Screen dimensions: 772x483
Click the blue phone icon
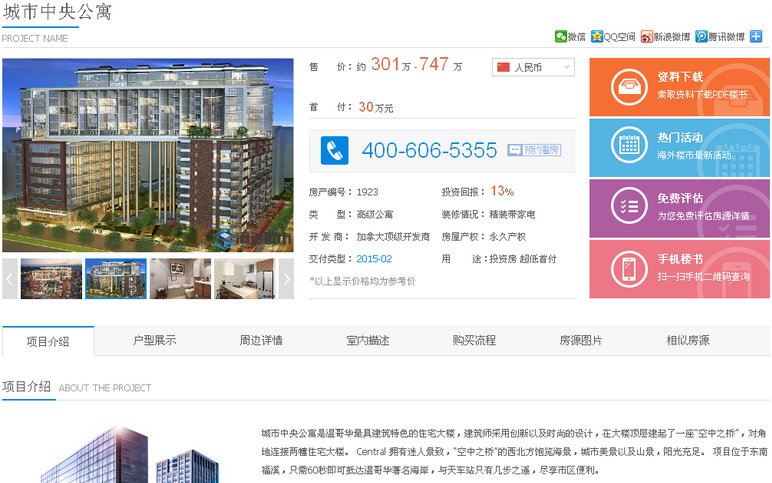[x=334, y=150]
